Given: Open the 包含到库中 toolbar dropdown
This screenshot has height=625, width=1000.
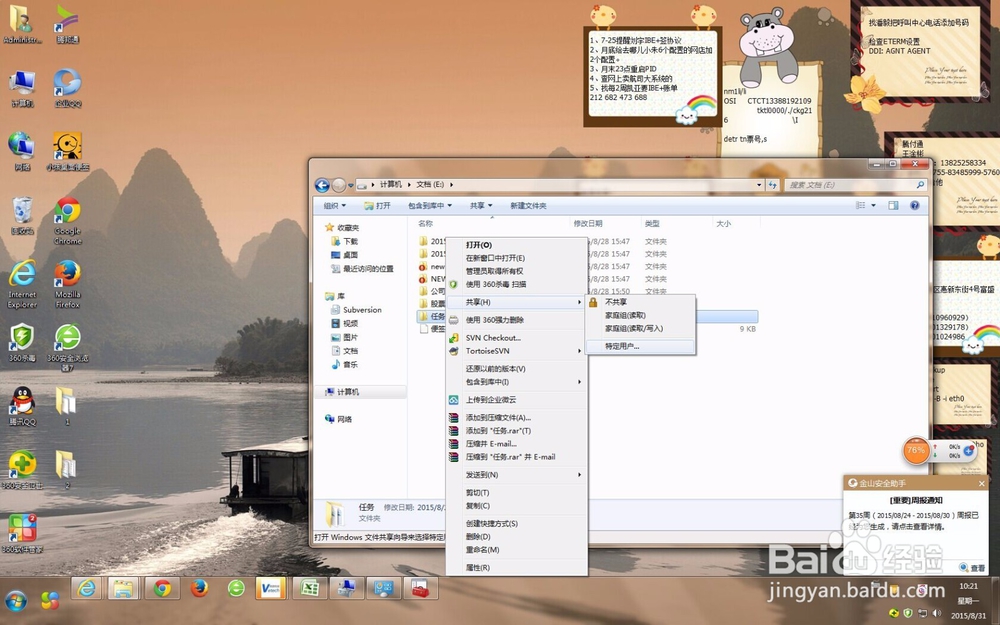Looking at the screenshot, I should (429, 205).
